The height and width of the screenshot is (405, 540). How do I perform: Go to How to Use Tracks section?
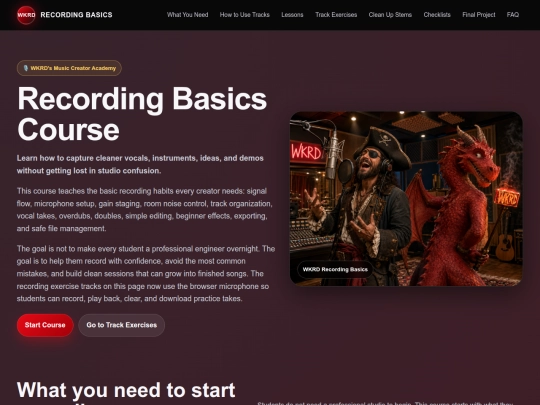click(x=245, y=15)
